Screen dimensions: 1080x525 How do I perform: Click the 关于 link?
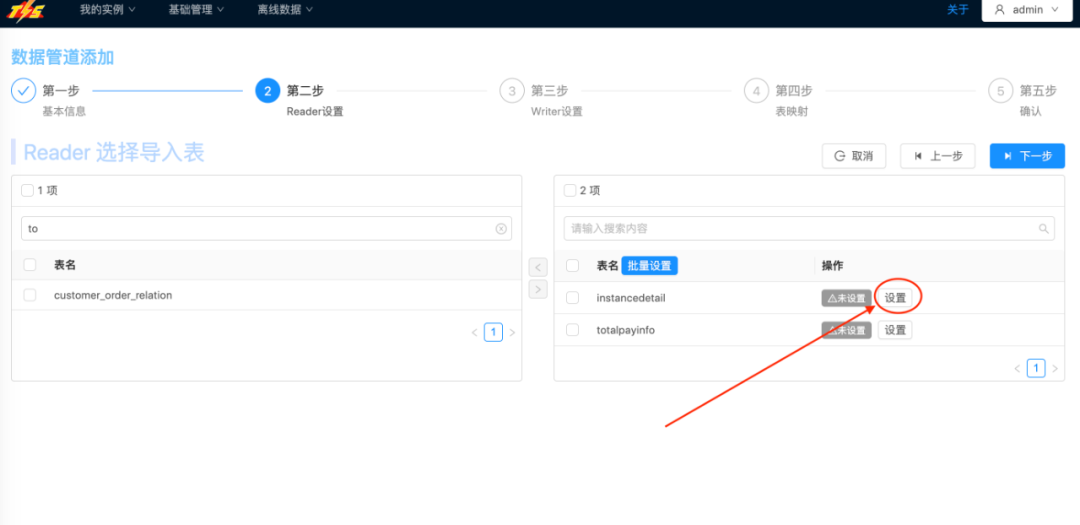[957, 10]
